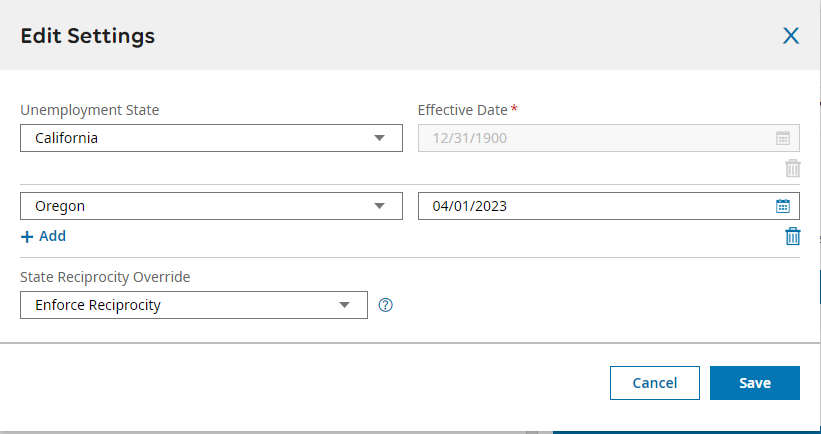The width and height of the screenshot is (821, 434).
Task: Click the greyed-out trash icon for California row
Action: coord(792,168)
